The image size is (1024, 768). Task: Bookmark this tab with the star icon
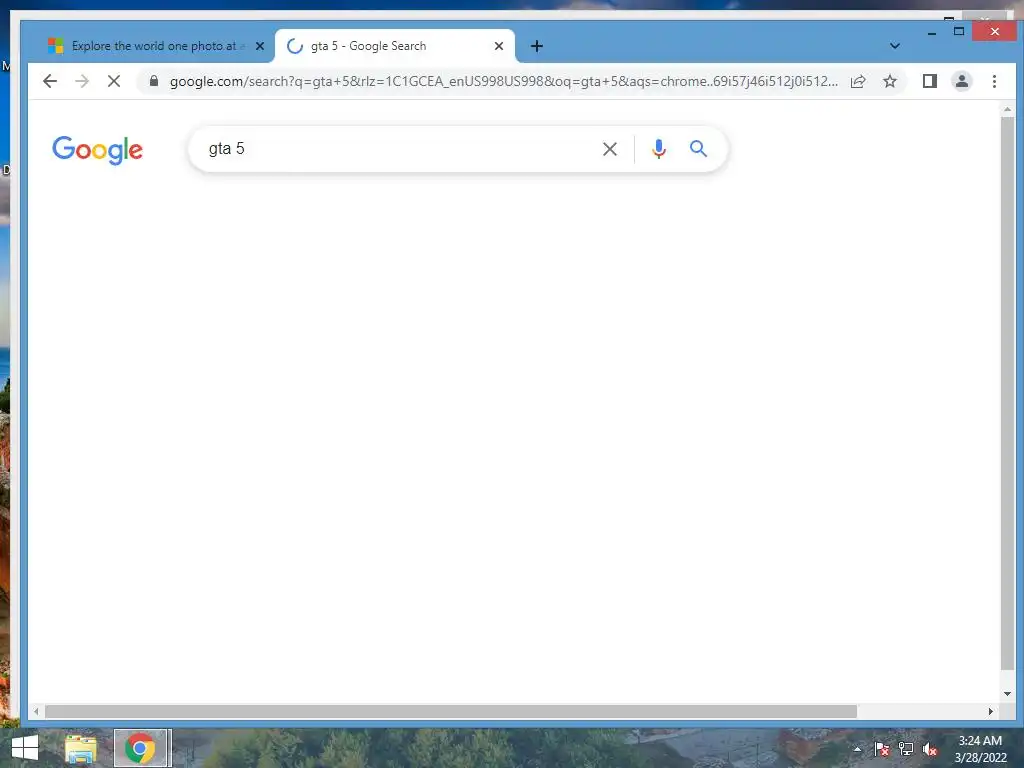pos(889,81)
